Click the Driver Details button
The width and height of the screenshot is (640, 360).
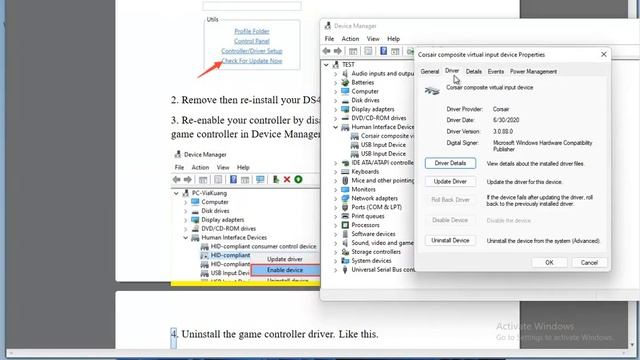tap(450, 163)
